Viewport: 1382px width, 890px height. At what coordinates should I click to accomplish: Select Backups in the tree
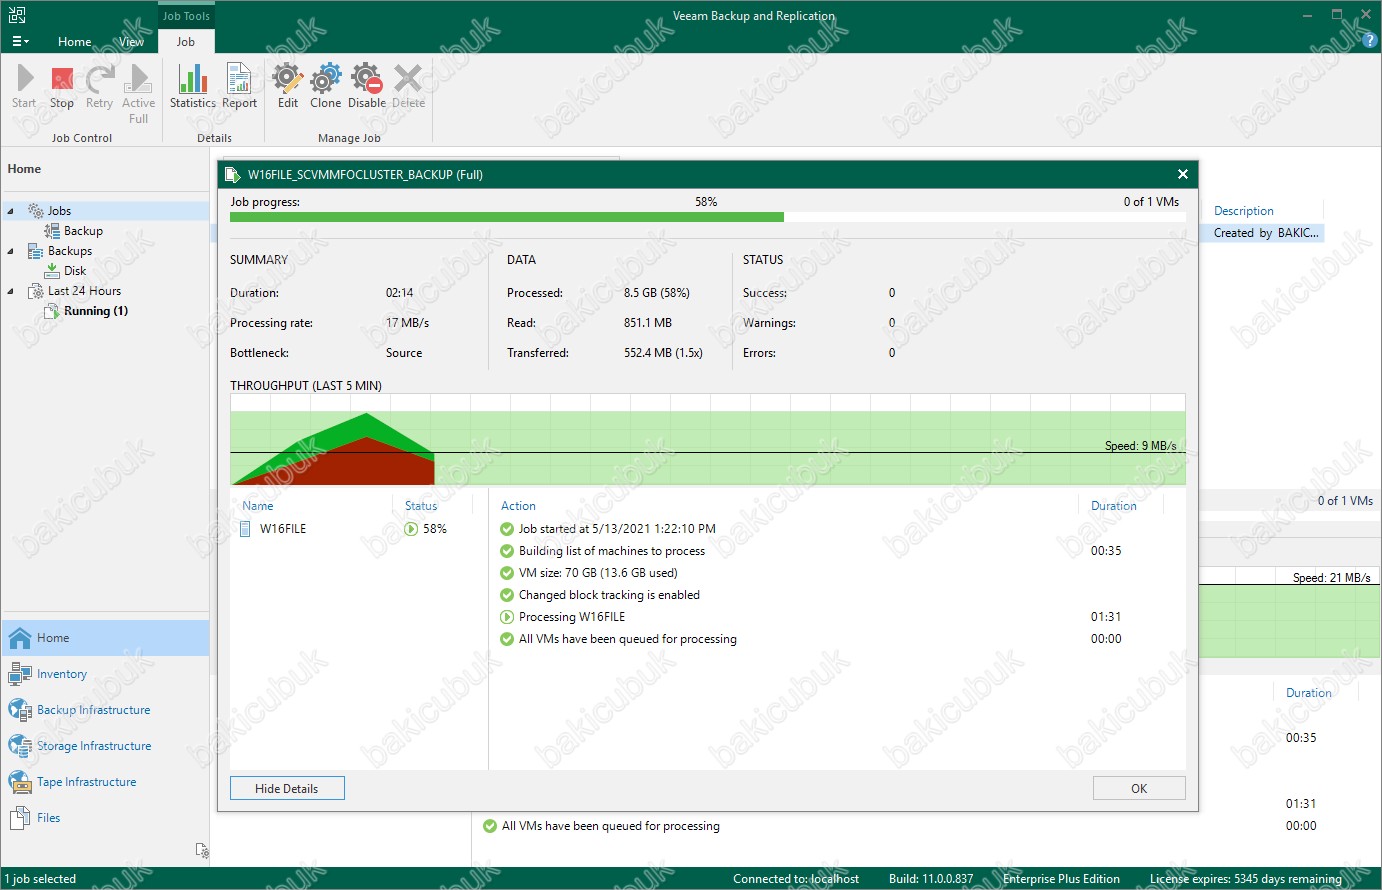pyautogui.click(x=69, y=251)
